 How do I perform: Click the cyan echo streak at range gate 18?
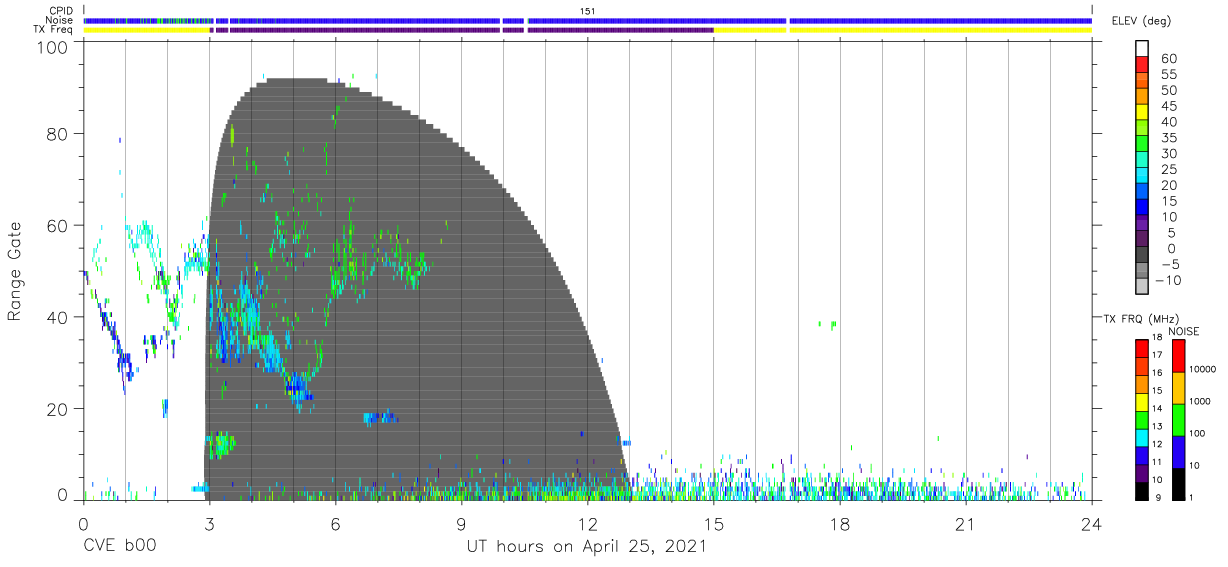380,417
